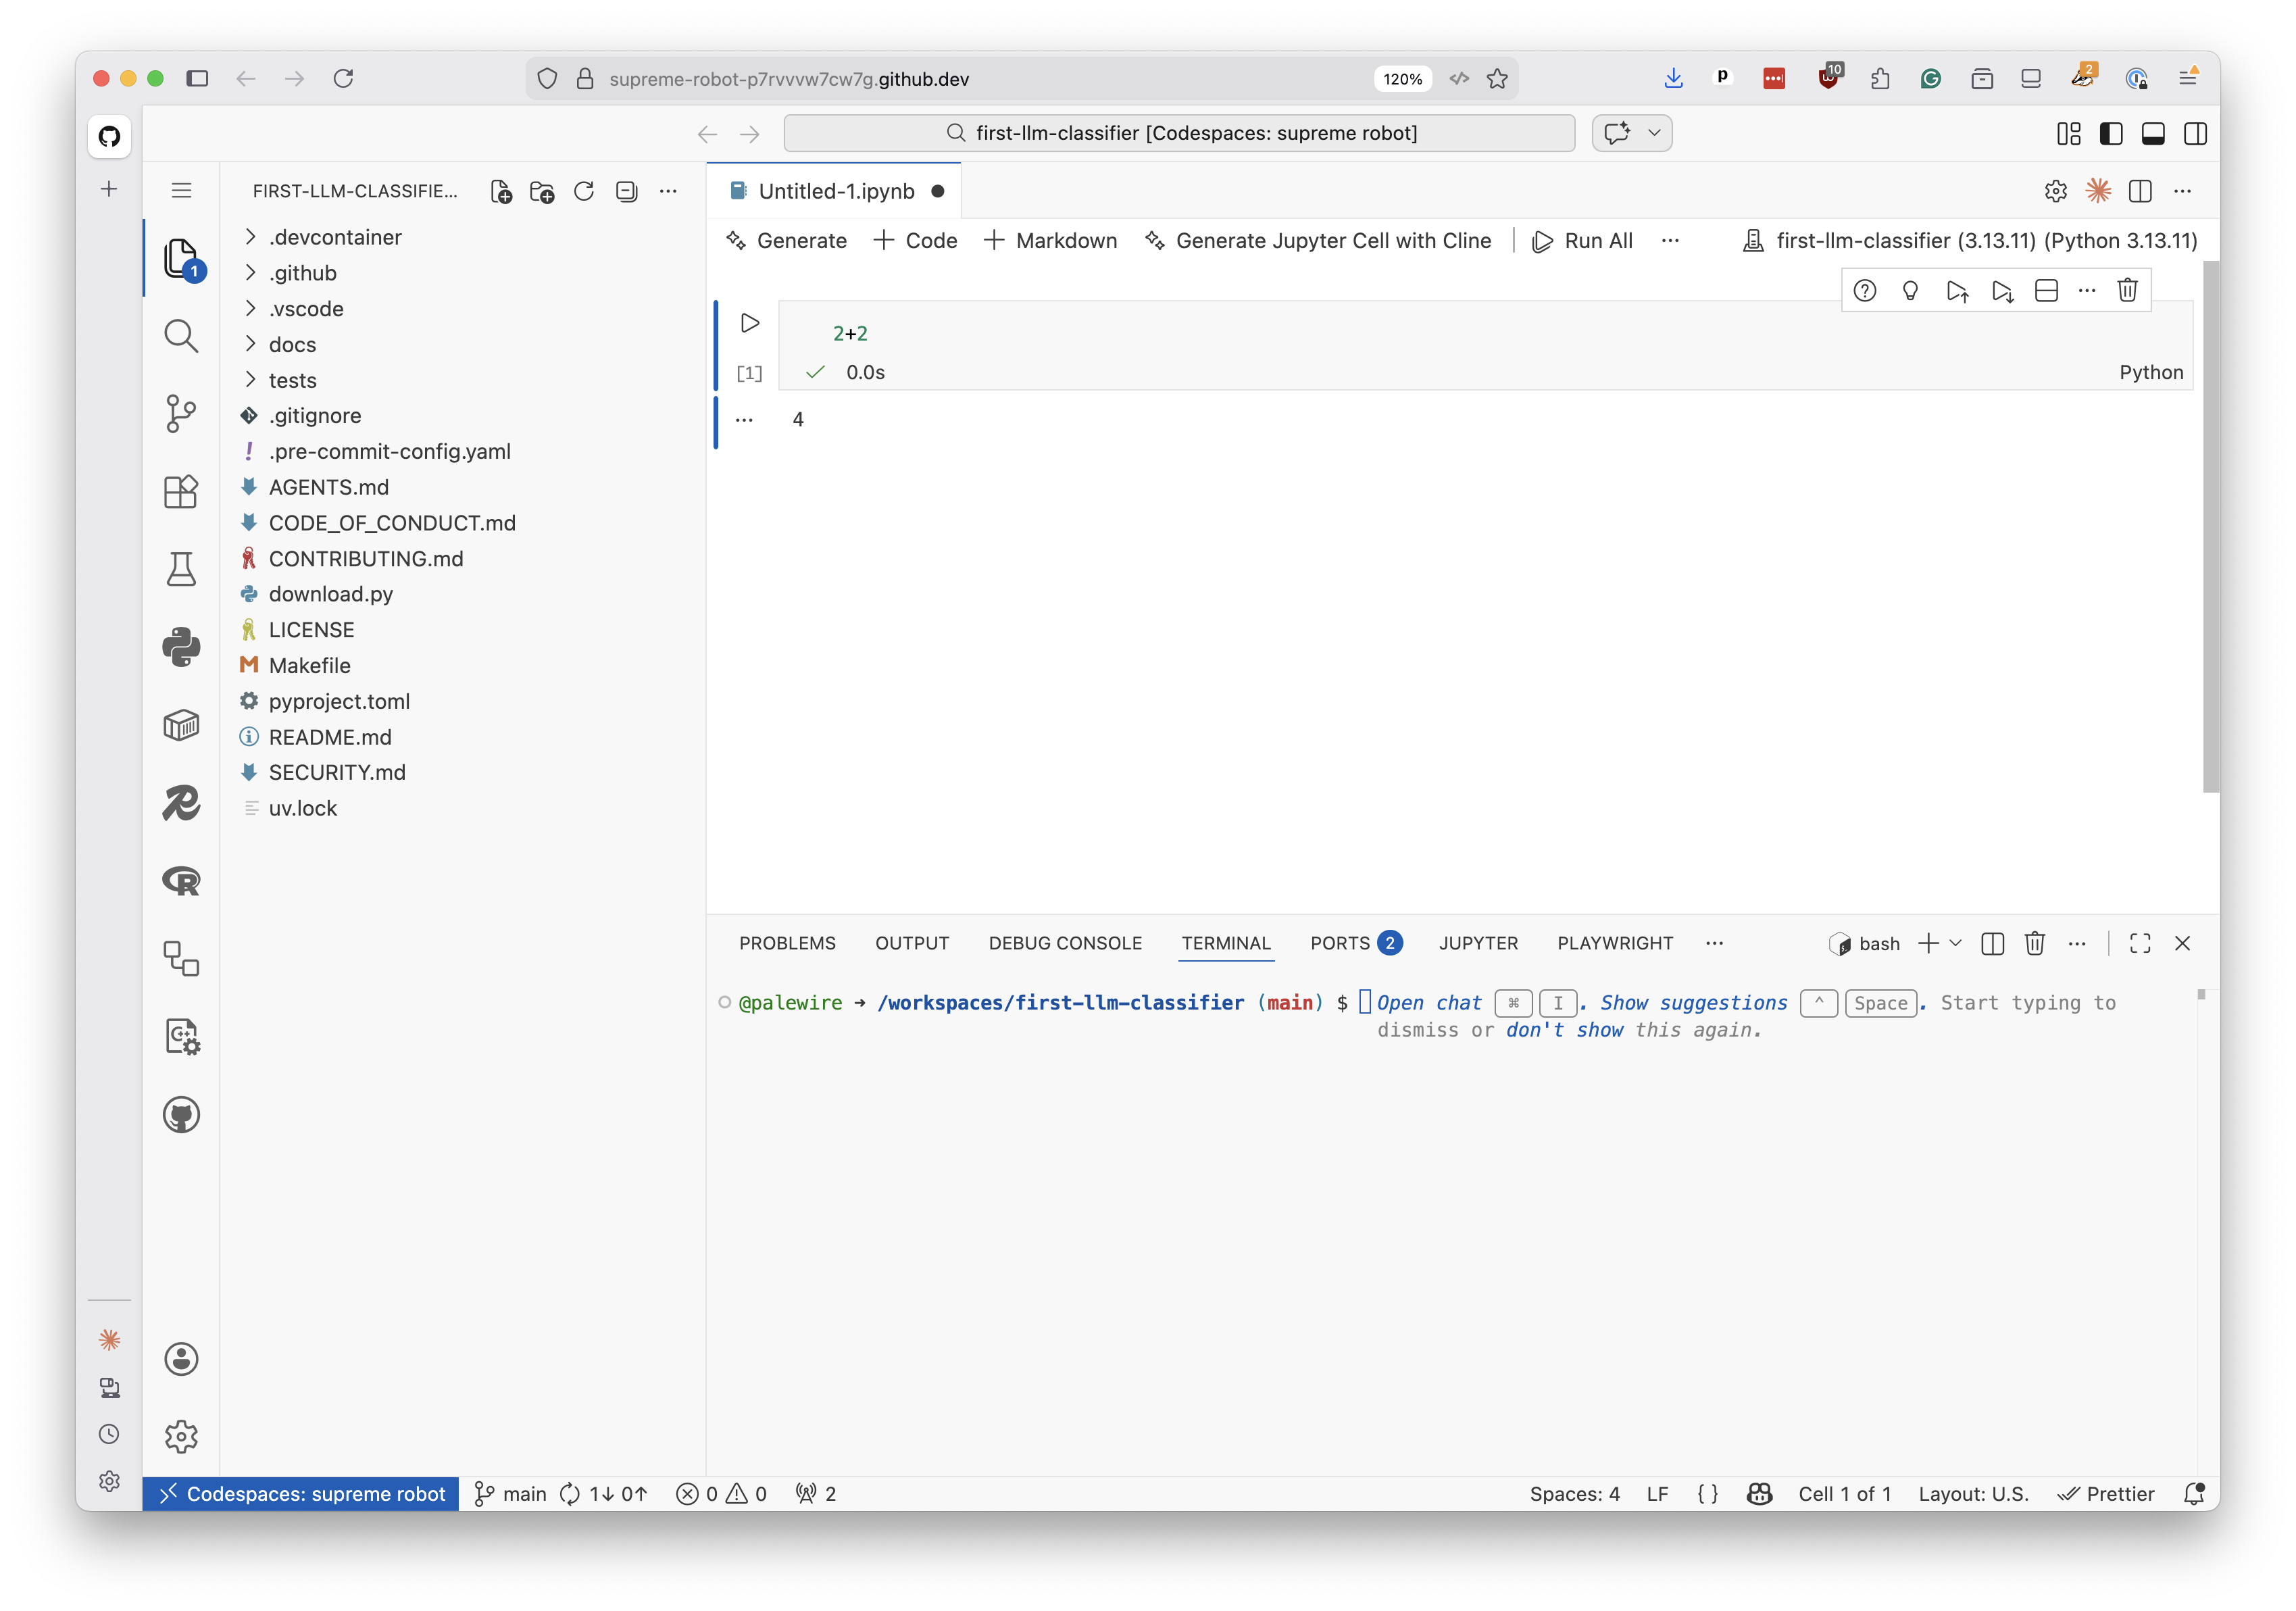Collapse all folders in the Explorer

[x=626, y=191]
